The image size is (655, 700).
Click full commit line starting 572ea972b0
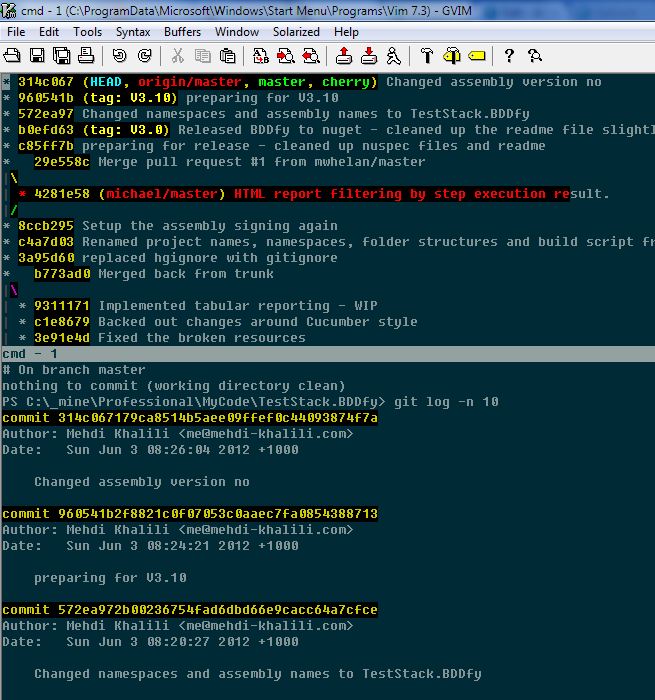pyautogui.click(x=190, y=610)
